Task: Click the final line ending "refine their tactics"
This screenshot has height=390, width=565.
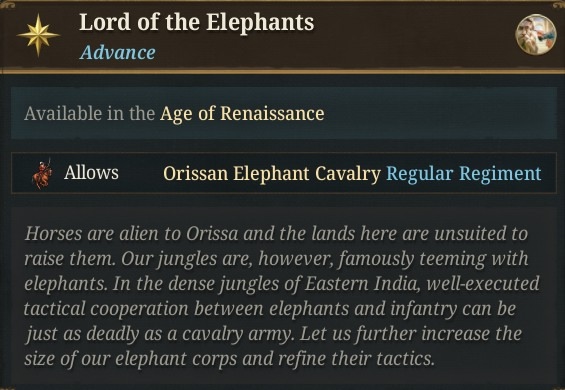Action: tap(229, 359)
